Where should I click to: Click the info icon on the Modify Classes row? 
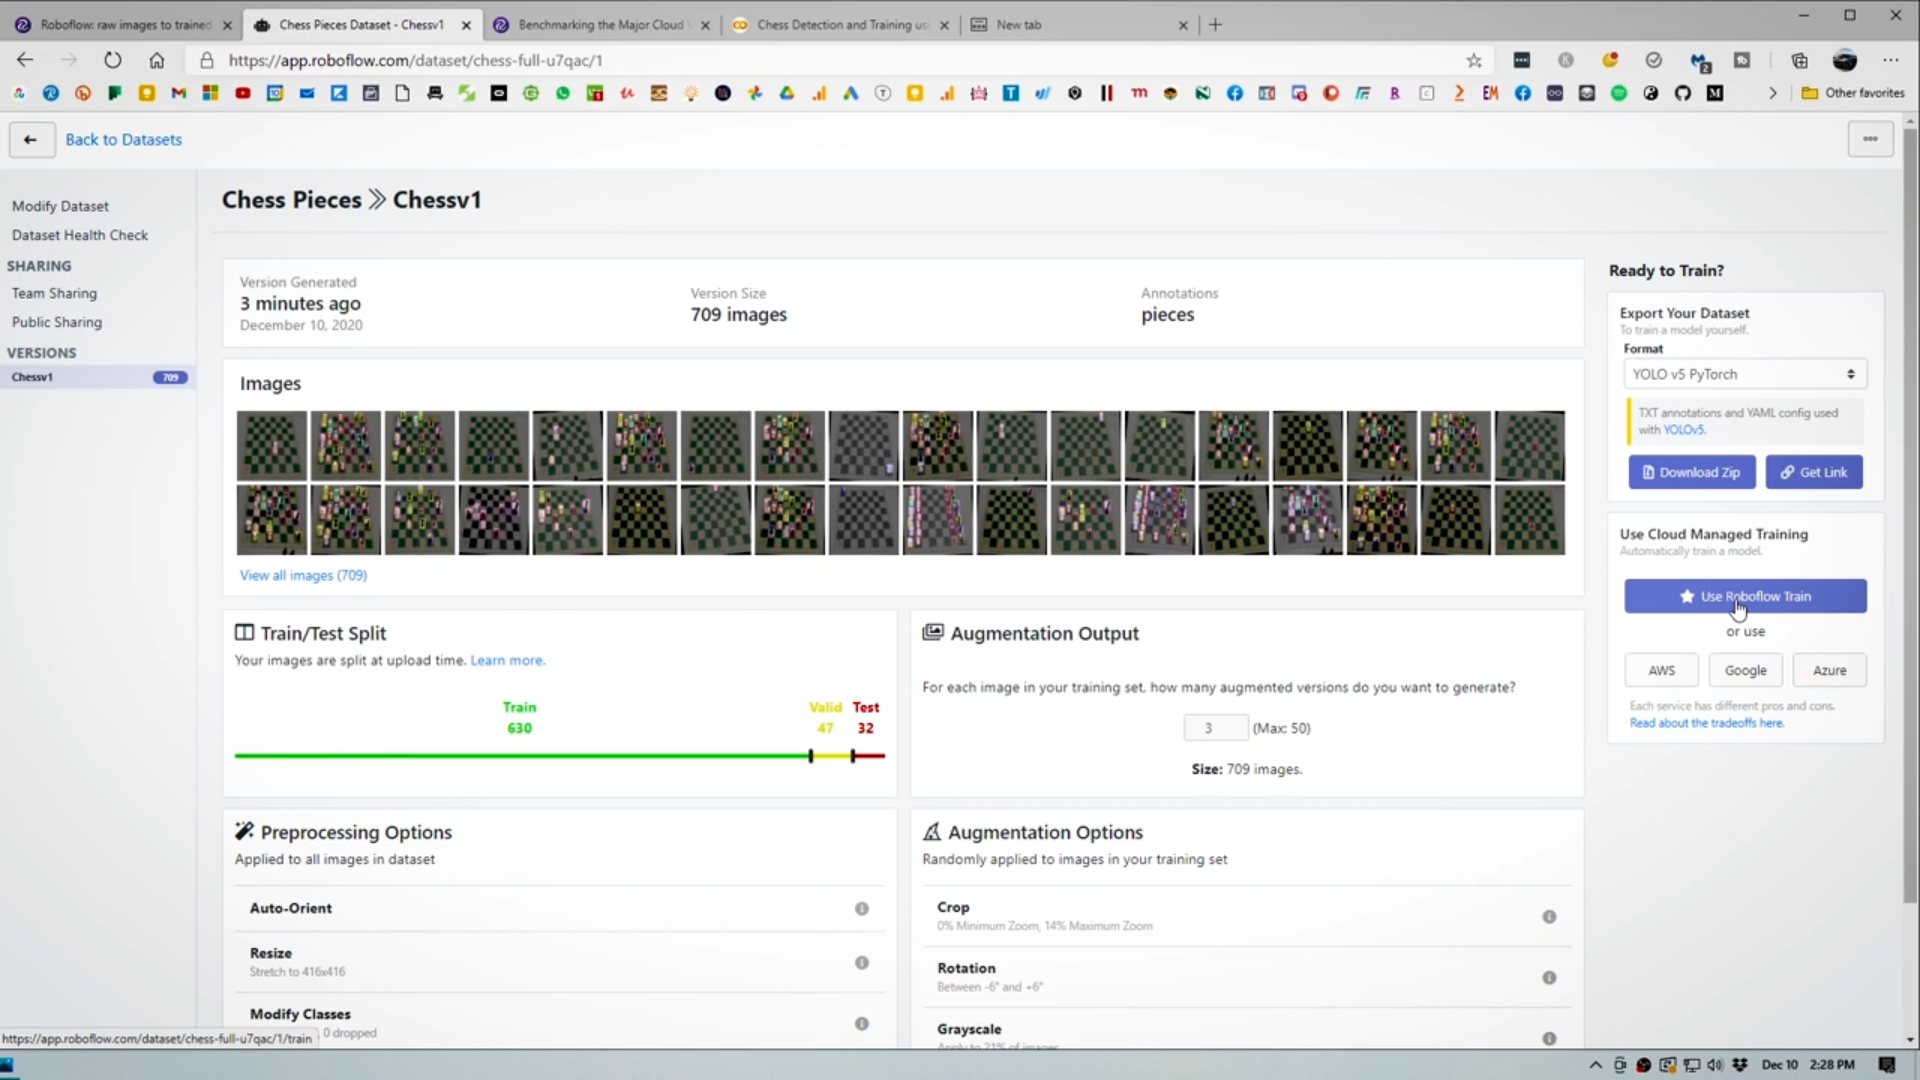pyautogui.click(x=861, y=1024)
